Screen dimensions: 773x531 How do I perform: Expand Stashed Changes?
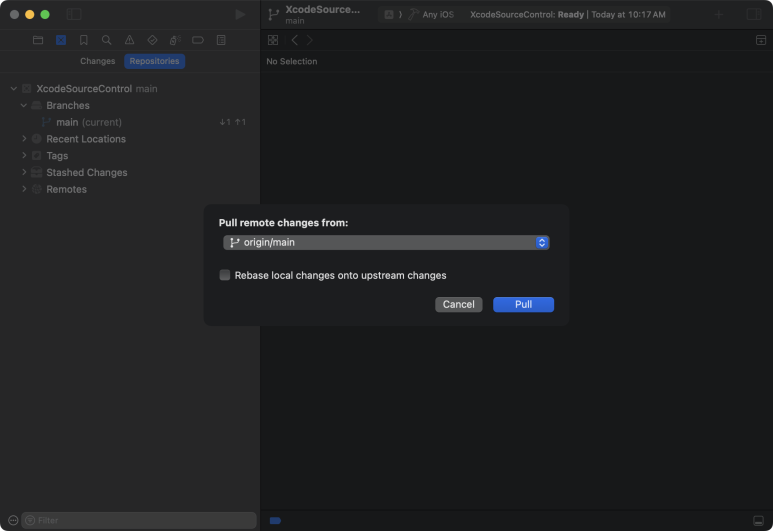click(24, 173)
